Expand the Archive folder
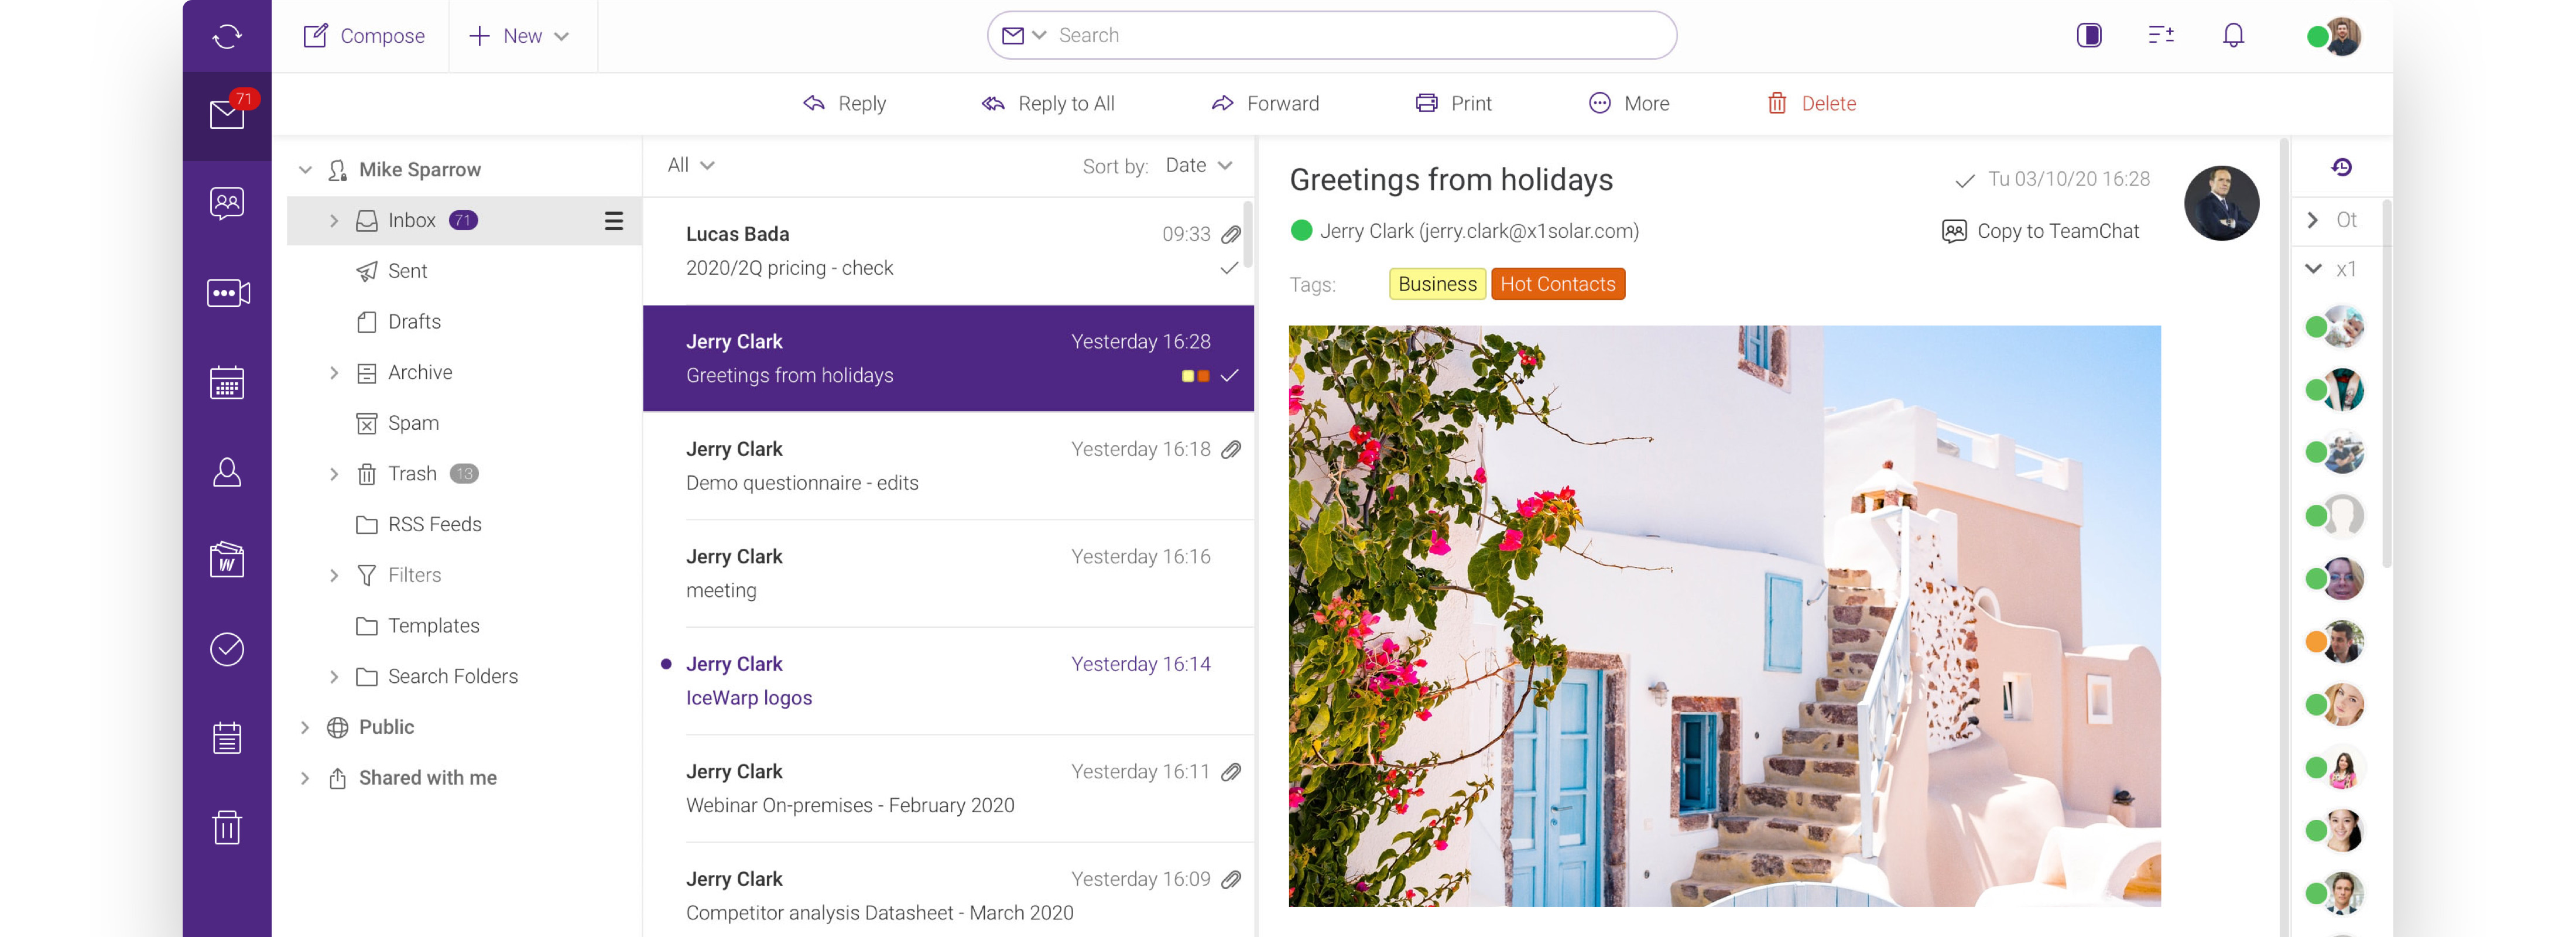Viewport: 2576px width, 937px height. click(x=334, y=373)
